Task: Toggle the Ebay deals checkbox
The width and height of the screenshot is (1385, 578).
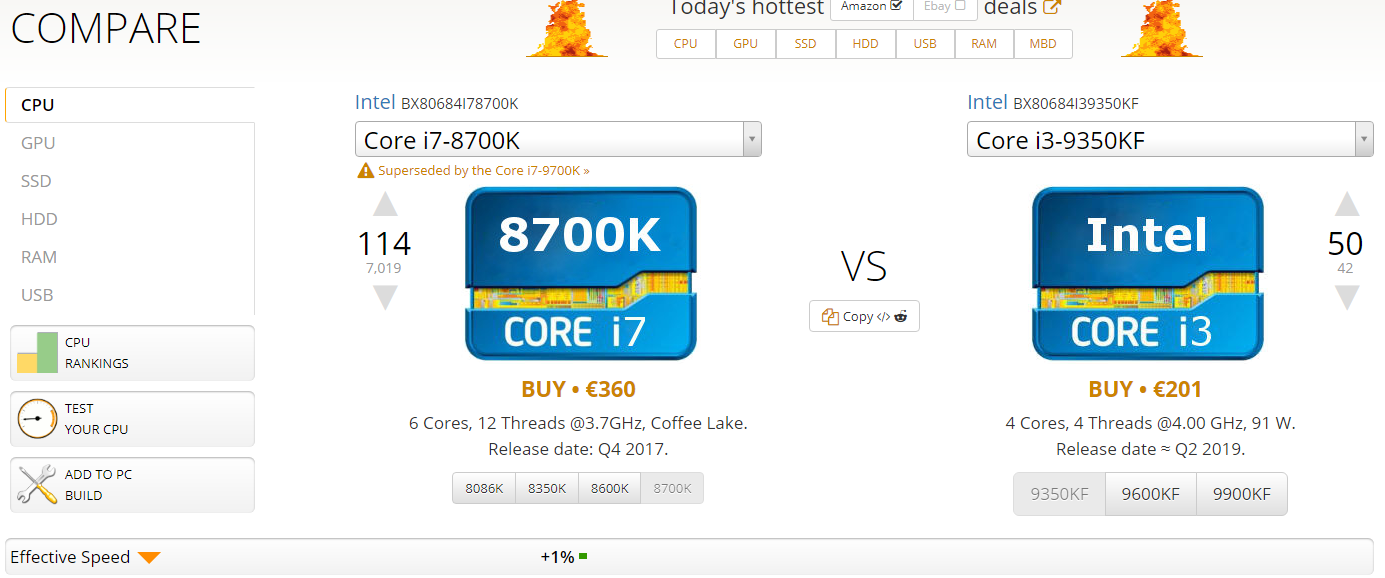Action: [961, 6]
